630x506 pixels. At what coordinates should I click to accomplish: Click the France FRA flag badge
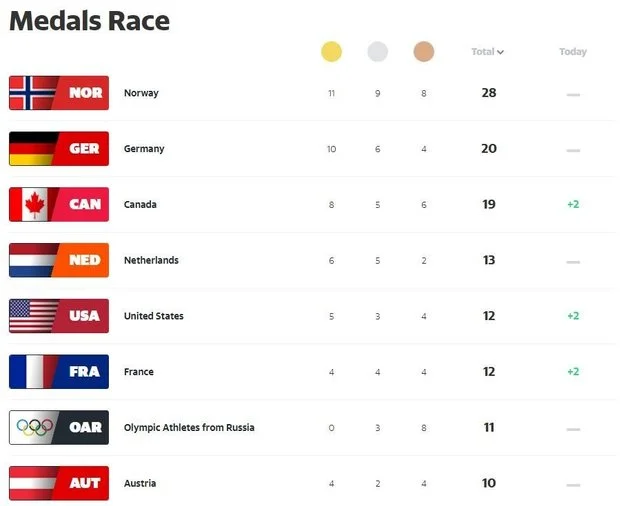coord(57,372)
